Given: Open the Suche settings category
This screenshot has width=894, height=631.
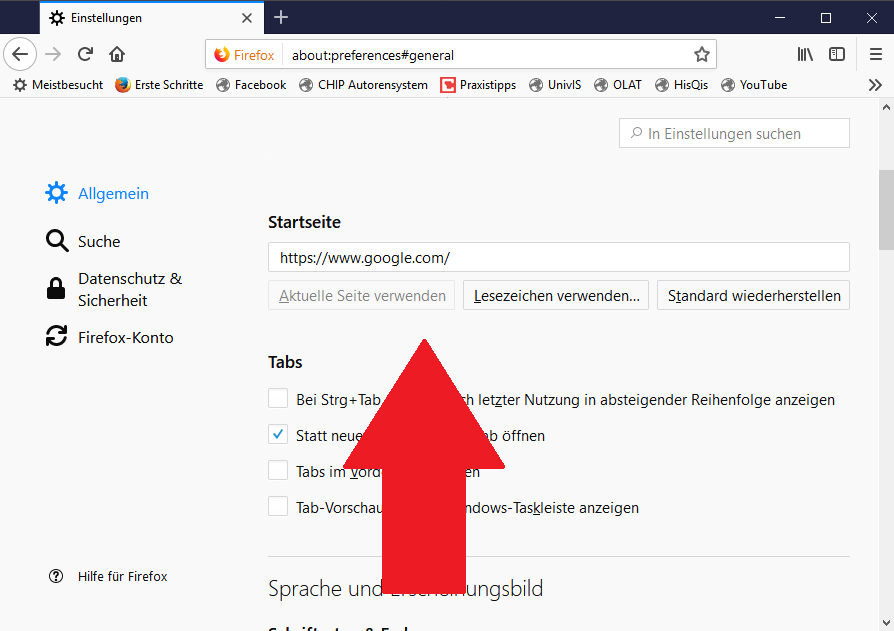Looking at the screenshot, I should click(x=98, y=241).
